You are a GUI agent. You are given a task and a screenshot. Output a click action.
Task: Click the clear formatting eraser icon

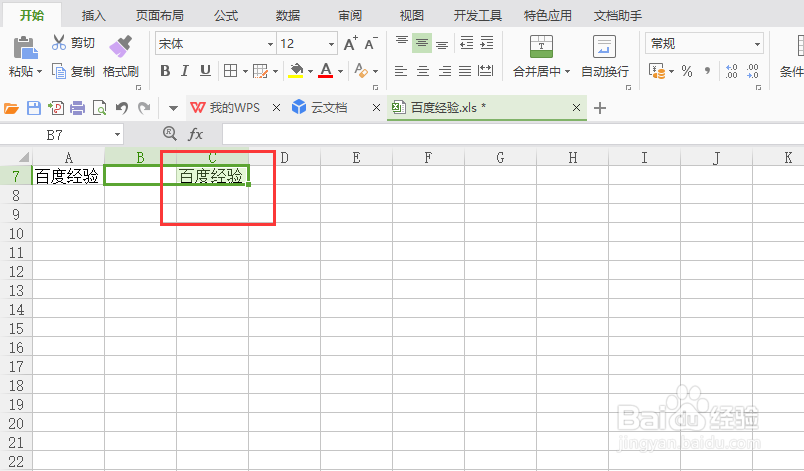coord(361,71)
